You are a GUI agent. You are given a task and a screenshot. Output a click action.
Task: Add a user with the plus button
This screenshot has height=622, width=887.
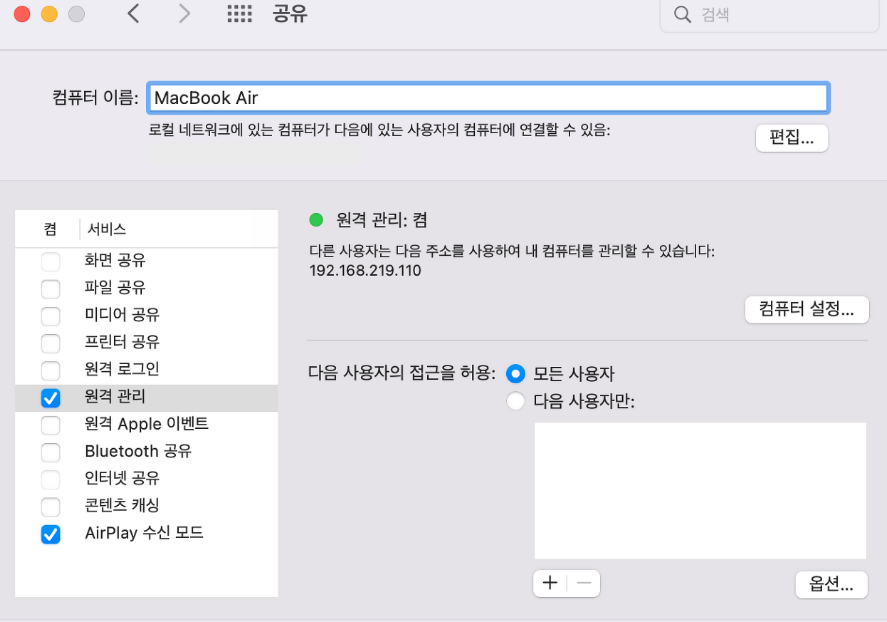pos(550,583)
